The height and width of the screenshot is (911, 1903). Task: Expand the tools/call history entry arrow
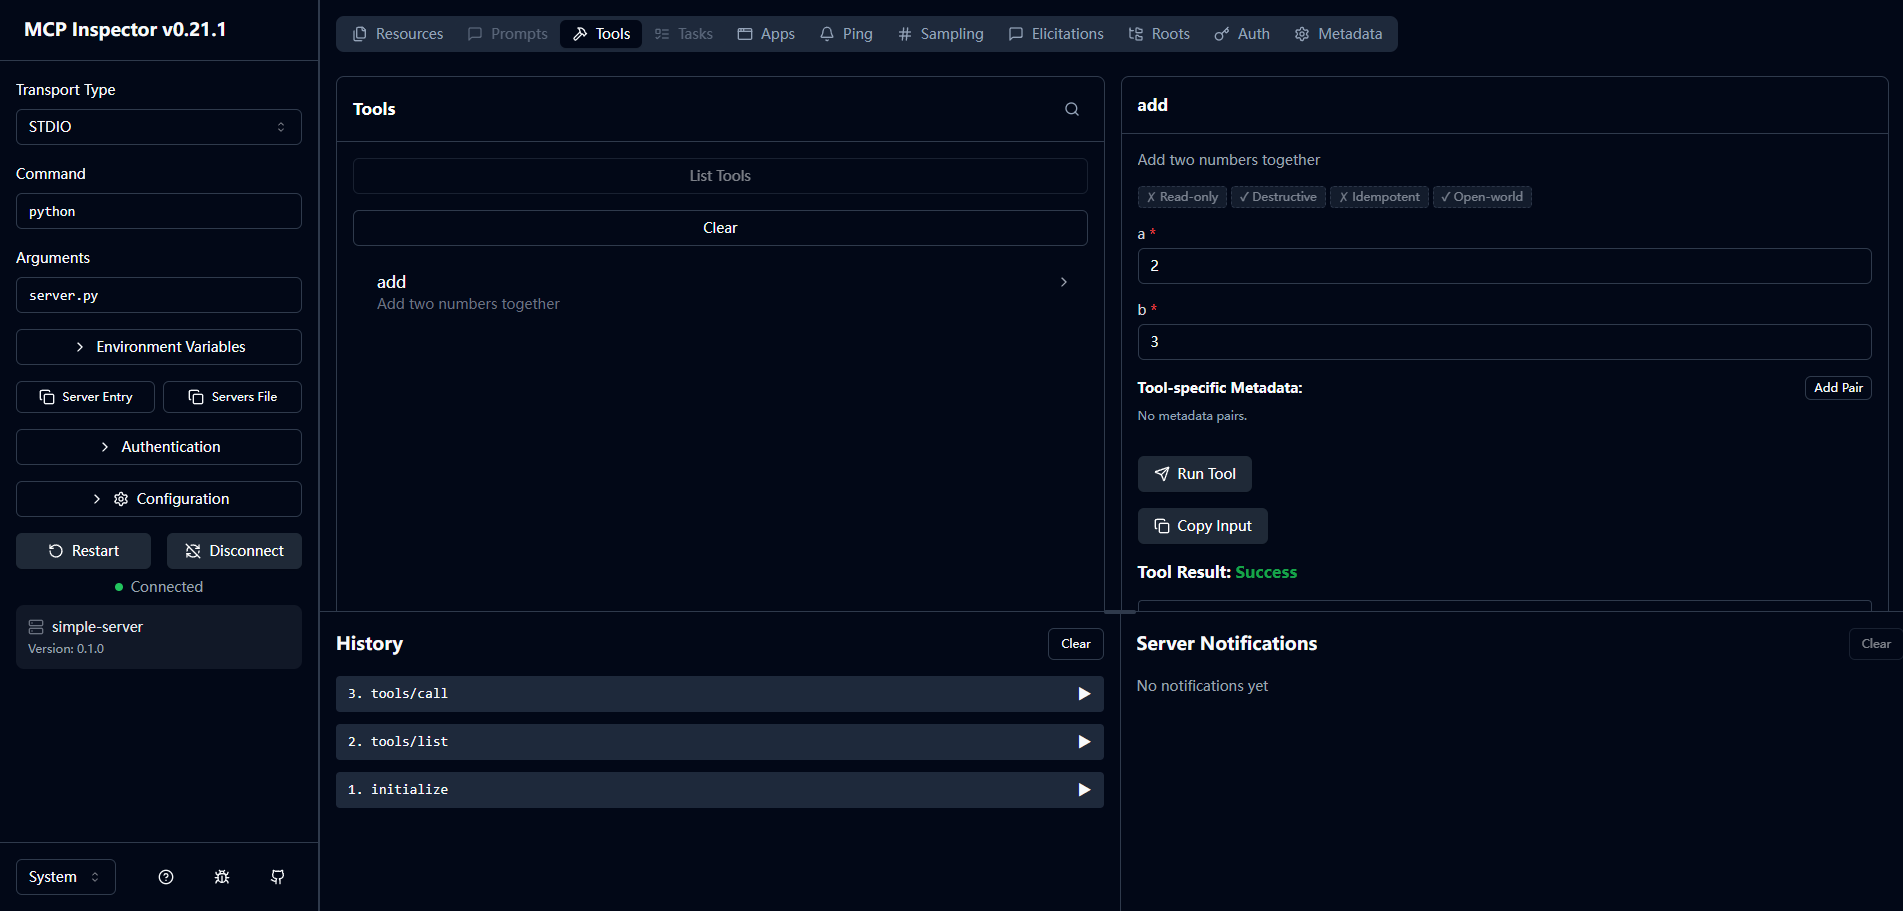tap(1083, 694)
